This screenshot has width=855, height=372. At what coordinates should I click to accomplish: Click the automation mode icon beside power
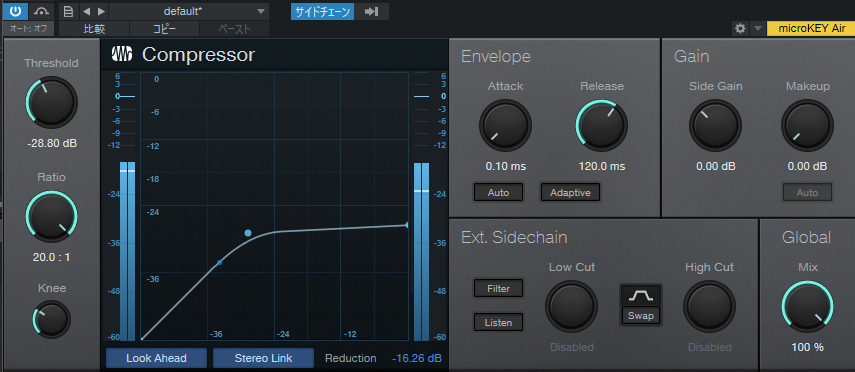[41, 10]
